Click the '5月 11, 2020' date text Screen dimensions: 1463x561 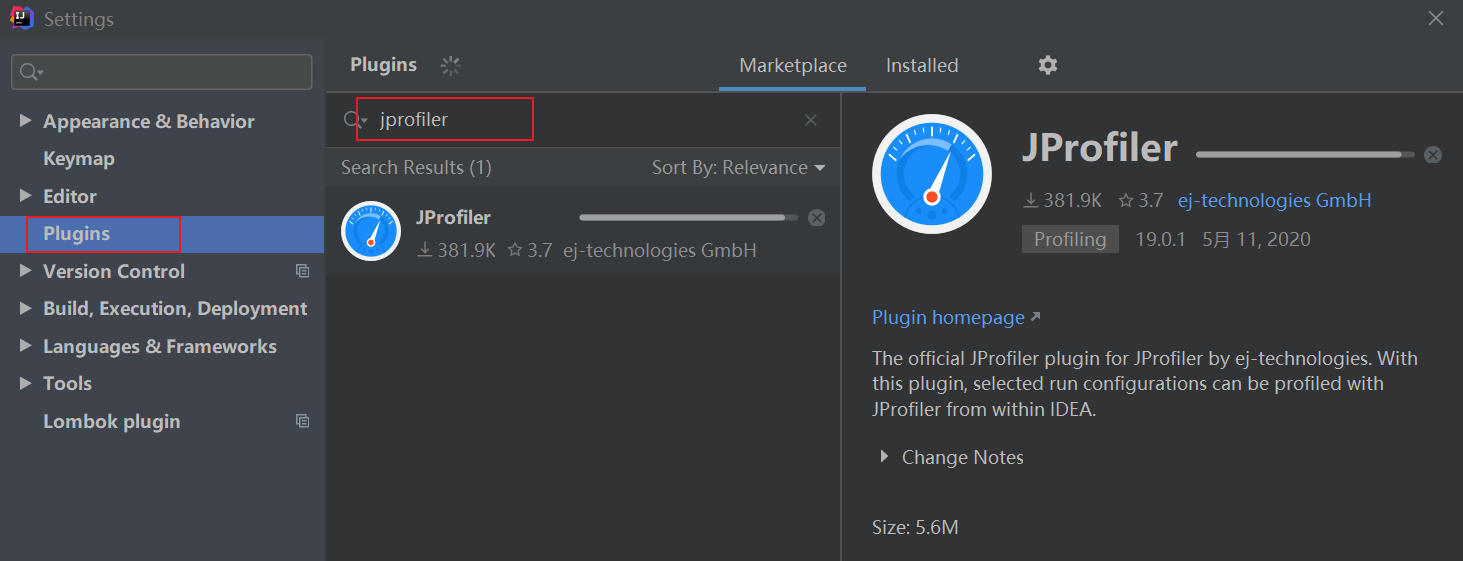point(1256,239)
